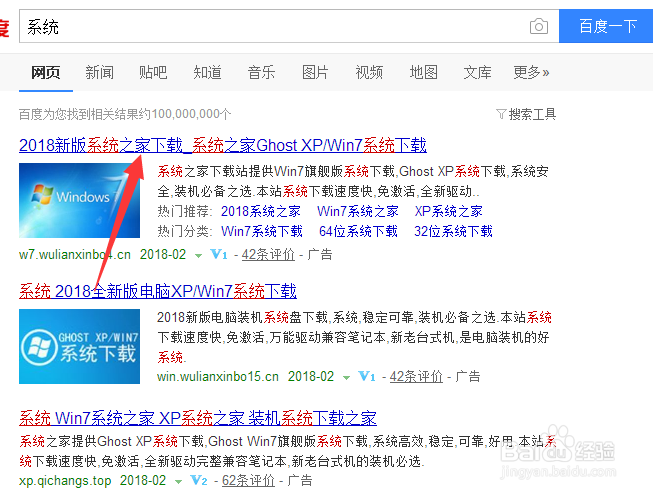
Task: Switch to the 新闻 tab
Action: 100,72
